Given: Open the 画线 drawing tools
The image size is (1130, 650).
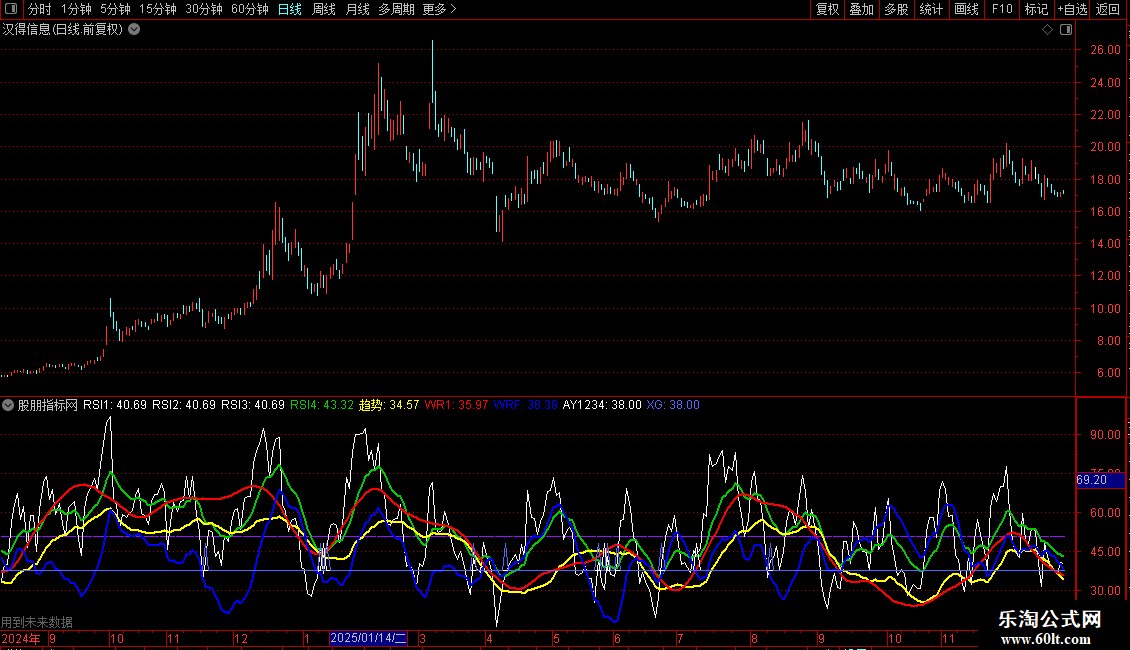Looking at the screenshot, I should click(x=966, y=9).
